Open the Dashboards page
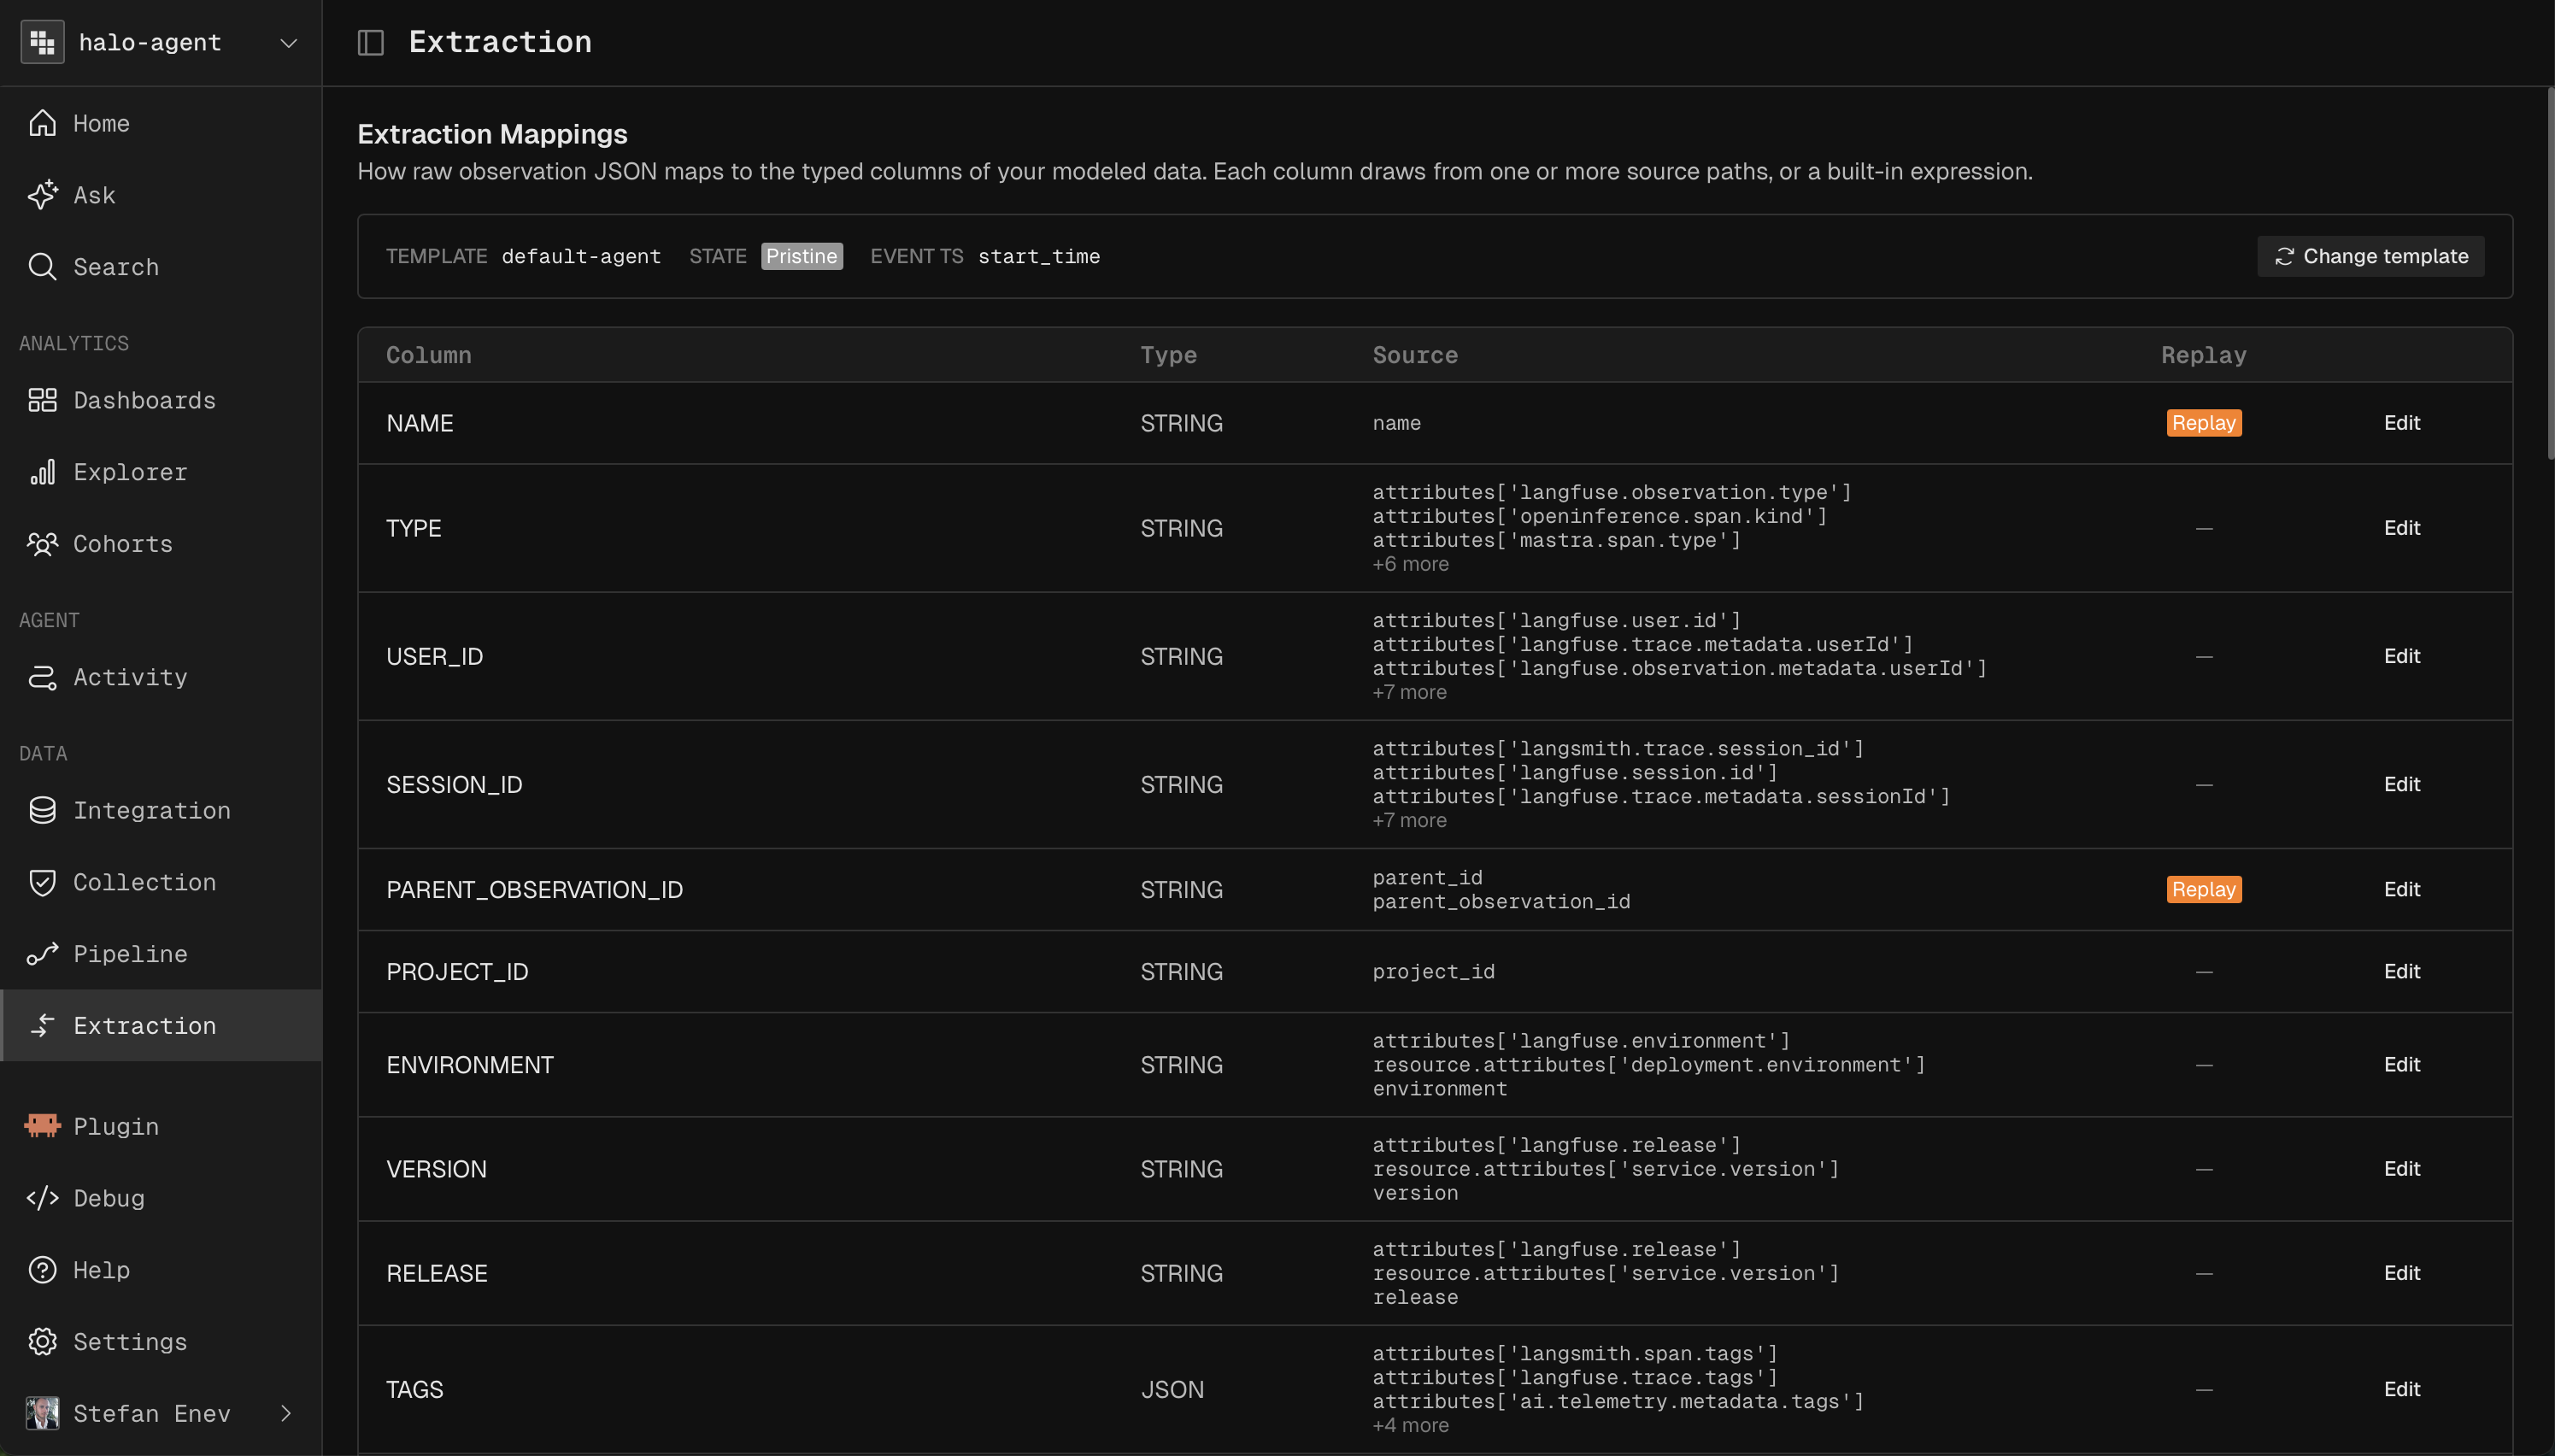Screen dimensions: 2555x1456 click(x=161, y=400)
